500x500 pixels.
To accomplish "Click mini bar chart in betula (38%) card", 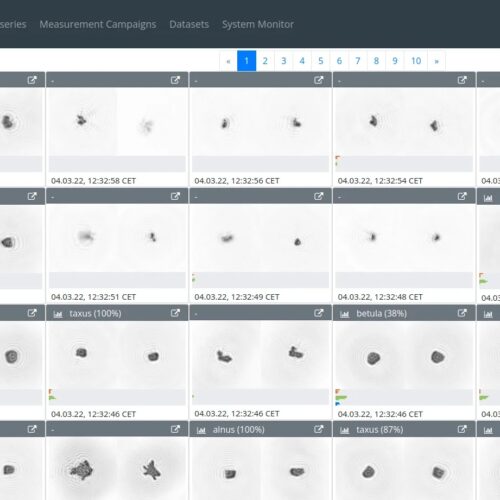I will point(404,397).
